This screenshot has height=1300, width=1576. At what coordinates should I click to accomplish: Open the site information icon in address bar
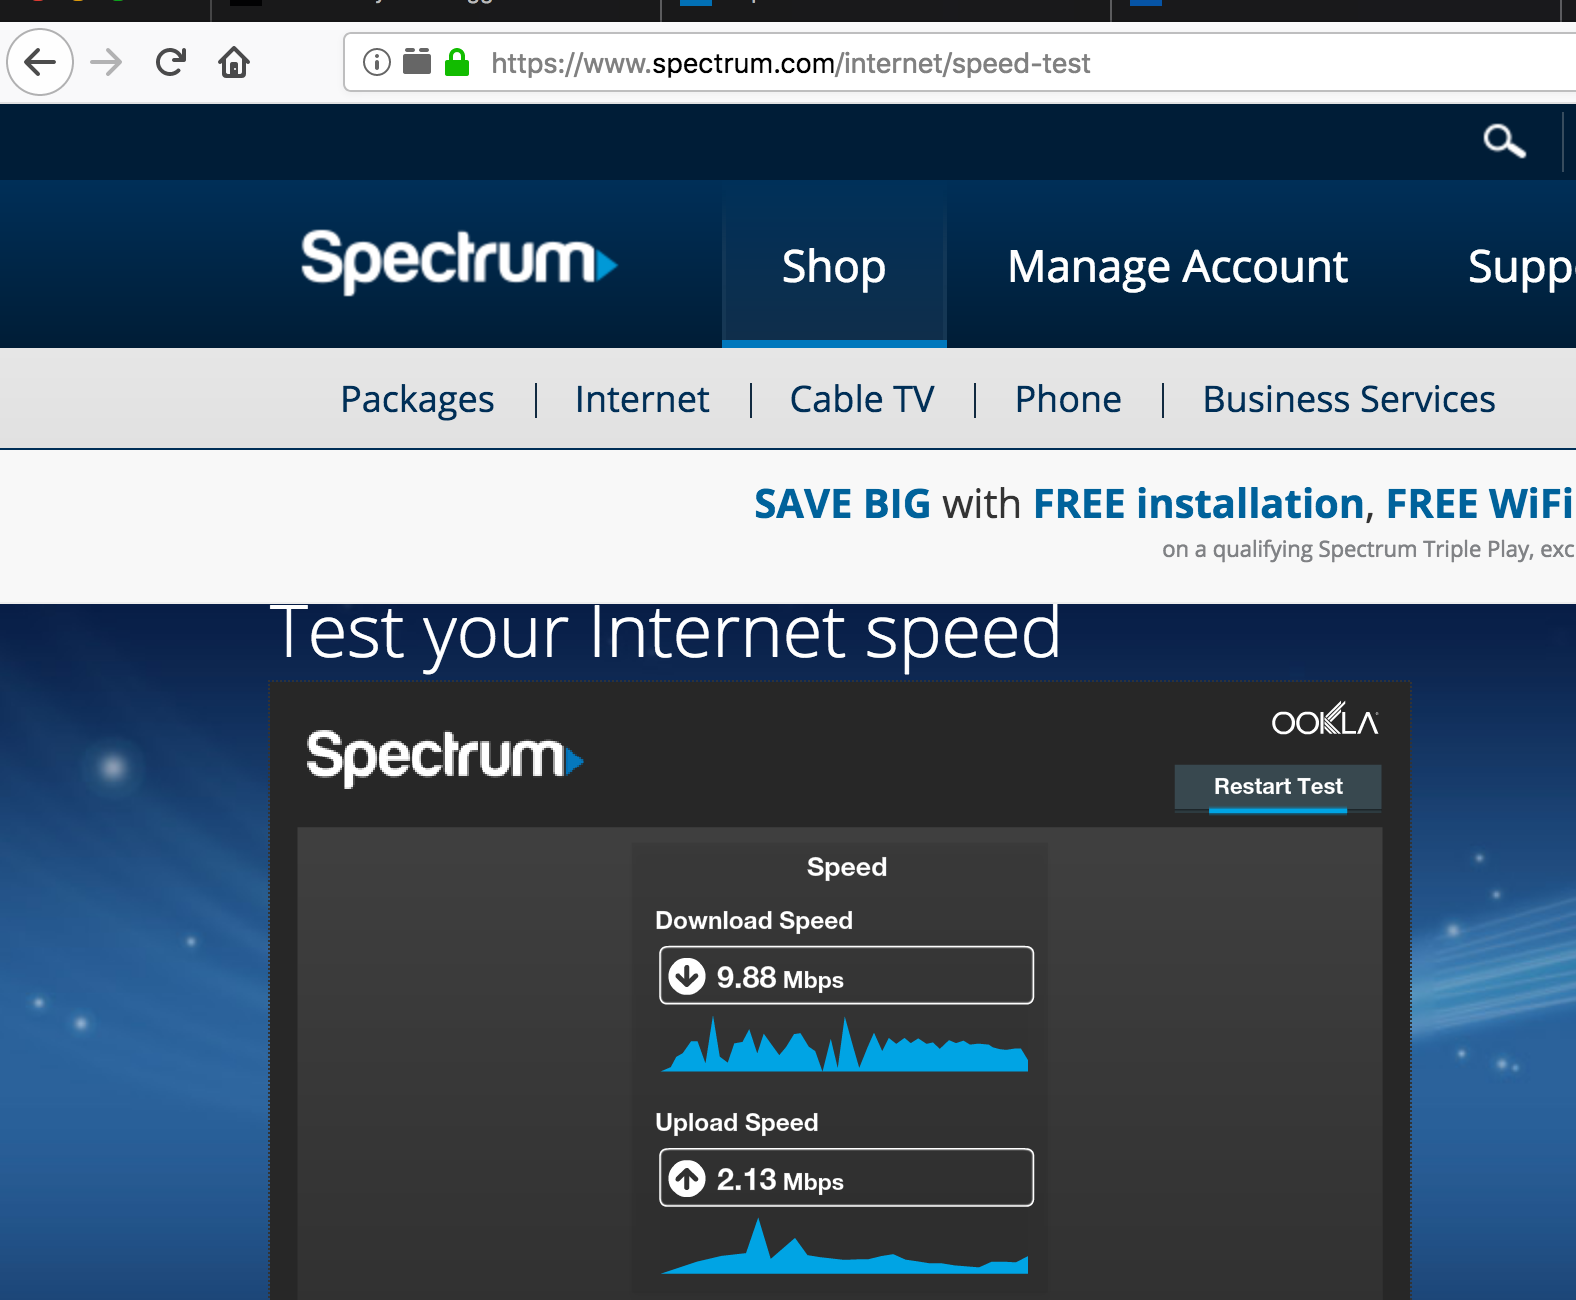tap(377, 63)
